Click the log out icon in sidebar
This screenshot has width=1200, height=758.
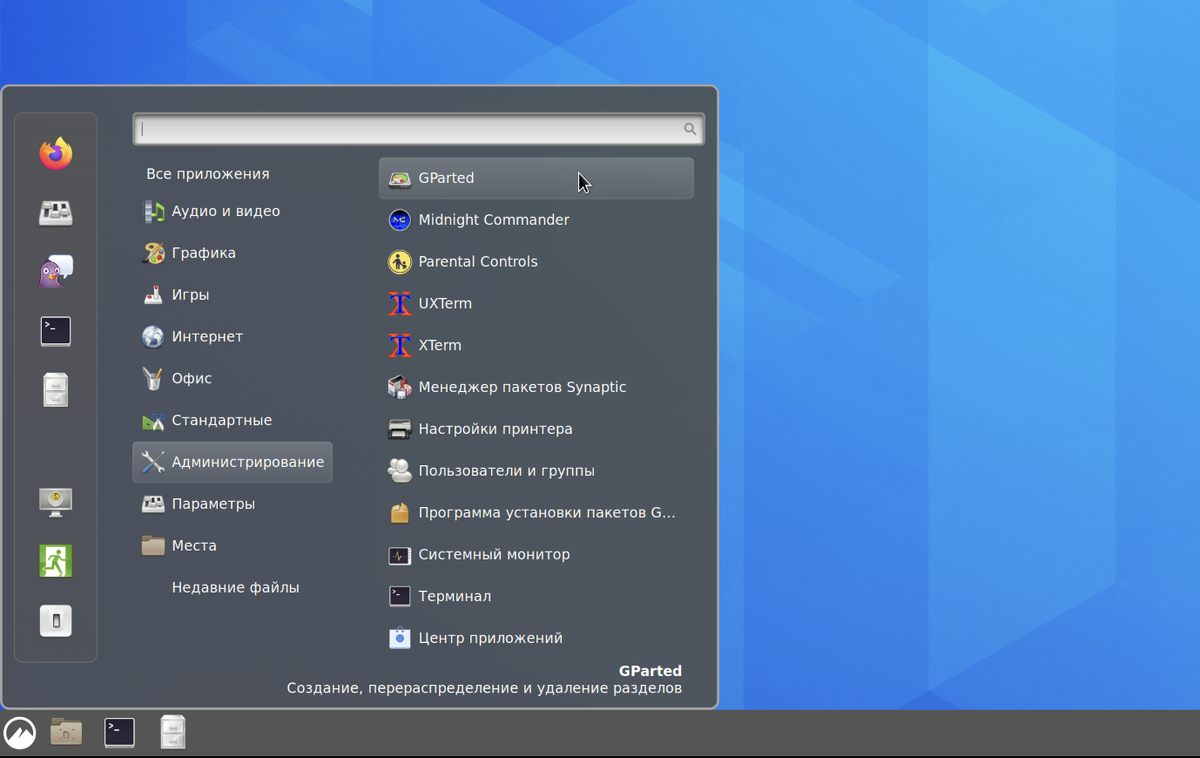[56, 561]
